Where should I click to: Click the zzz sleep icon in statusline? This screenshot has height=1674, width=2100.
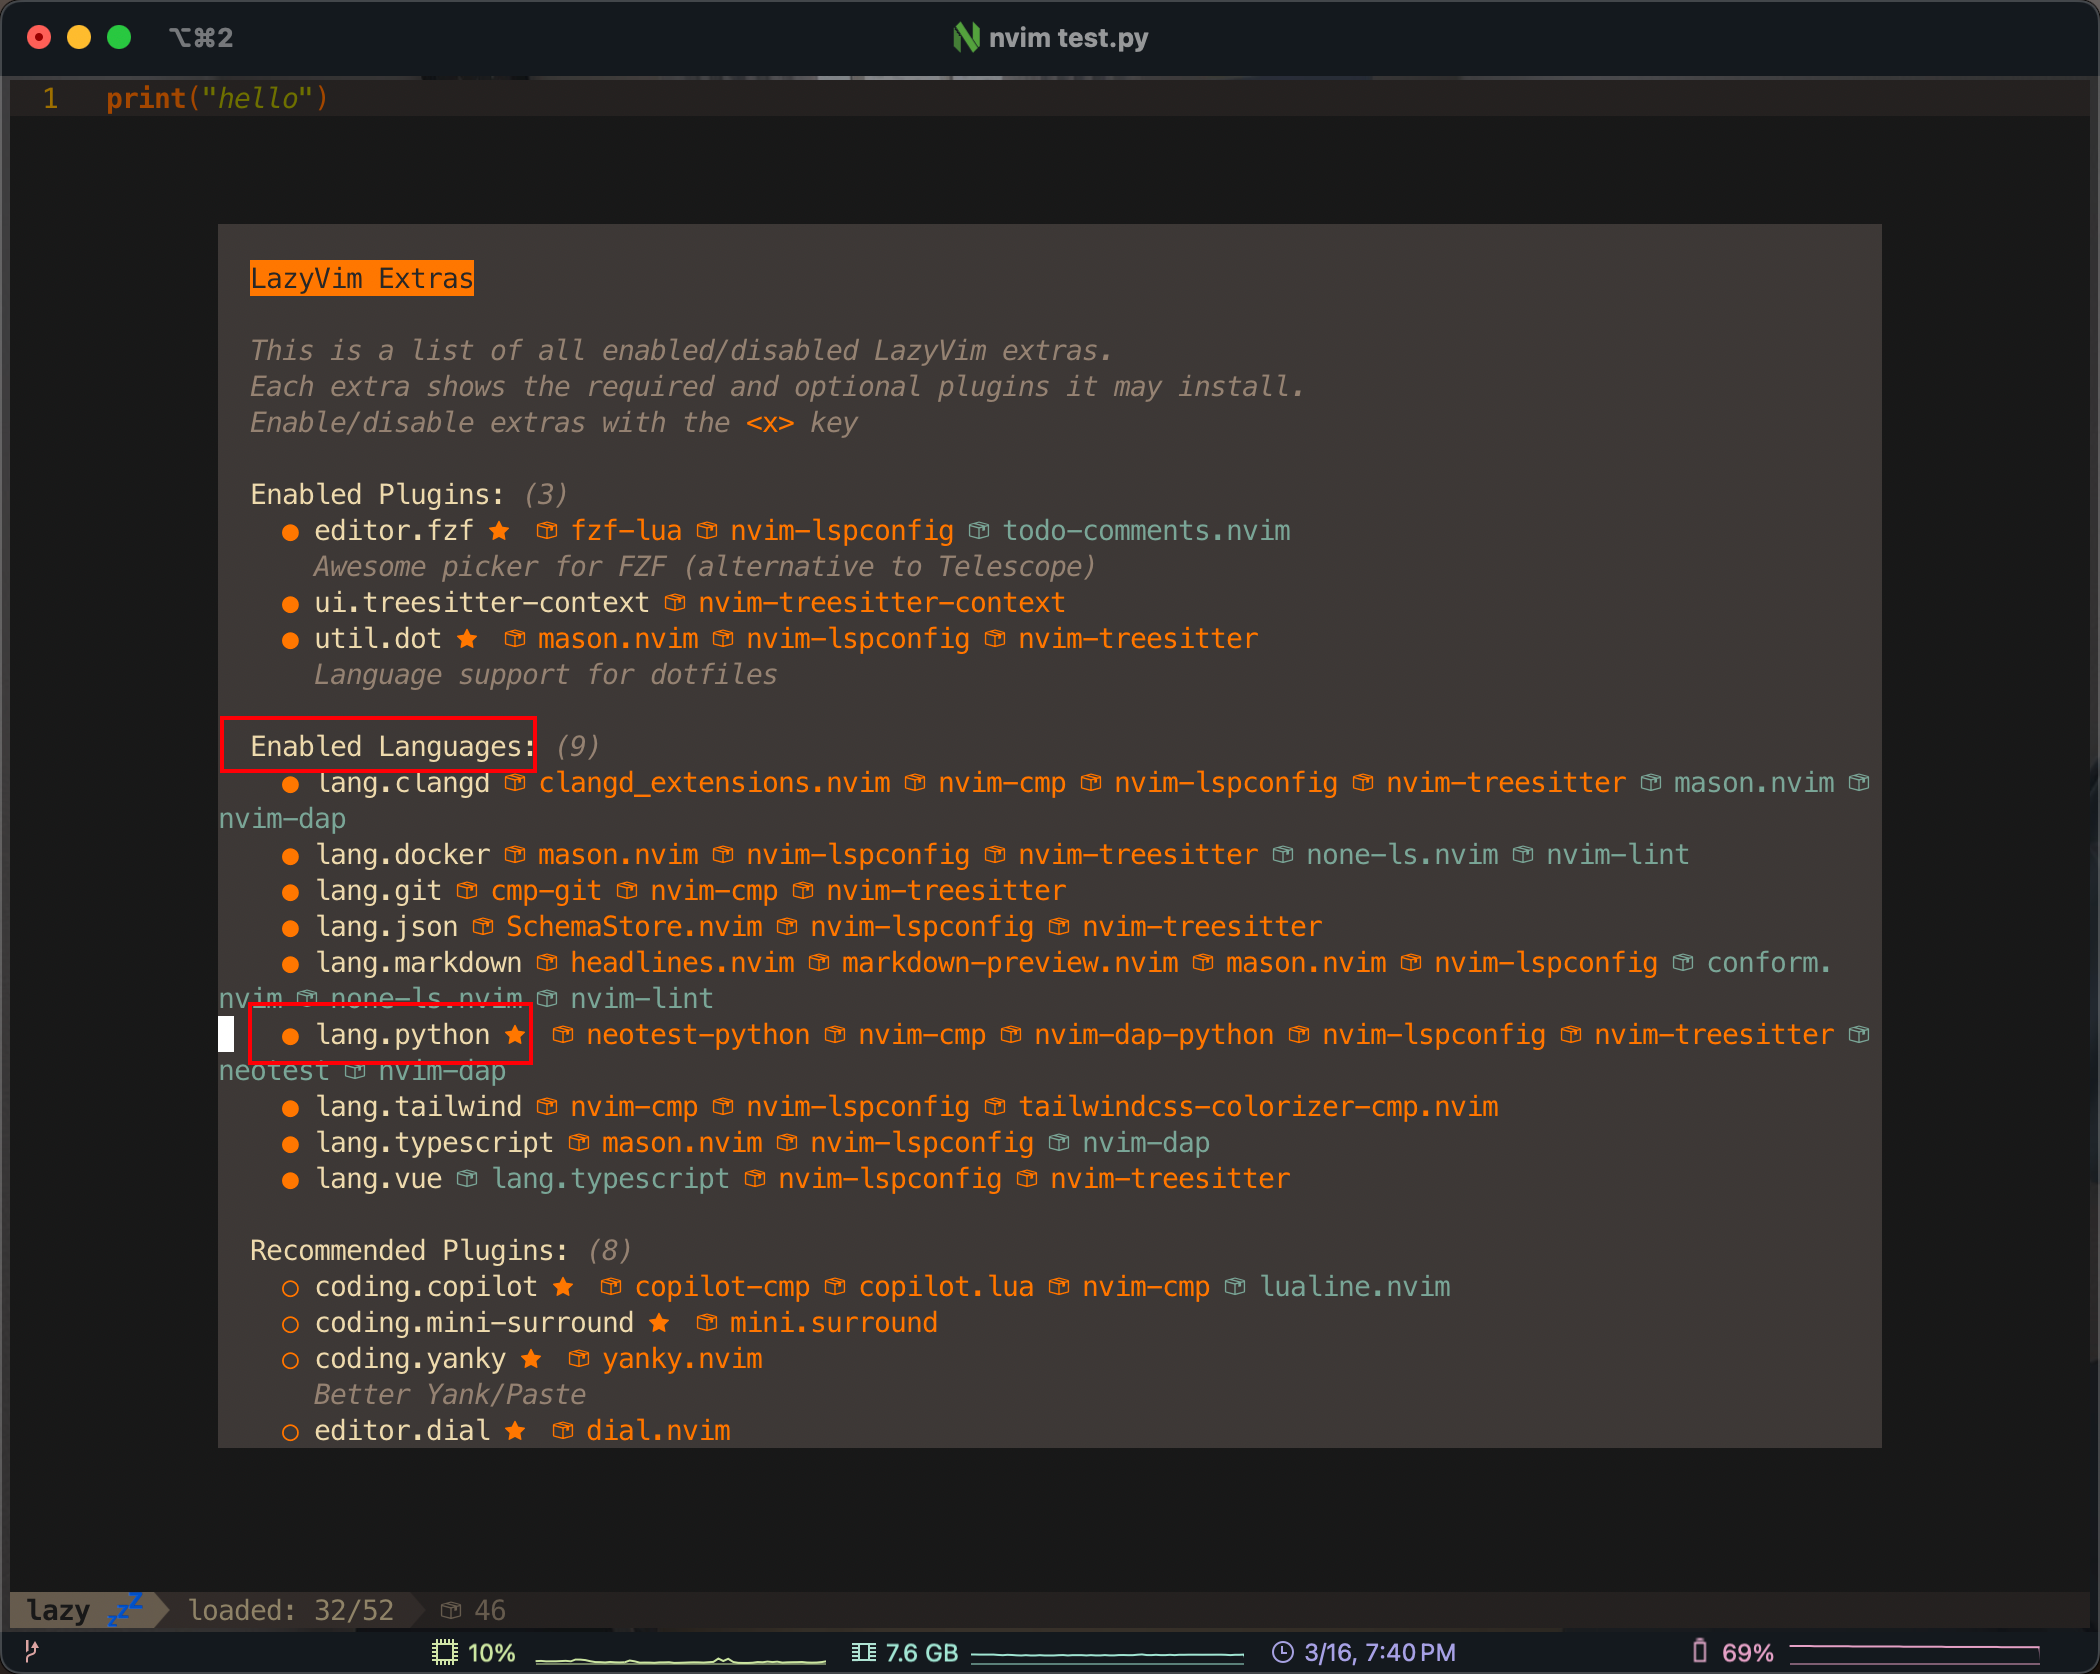tap(125, 1609)
